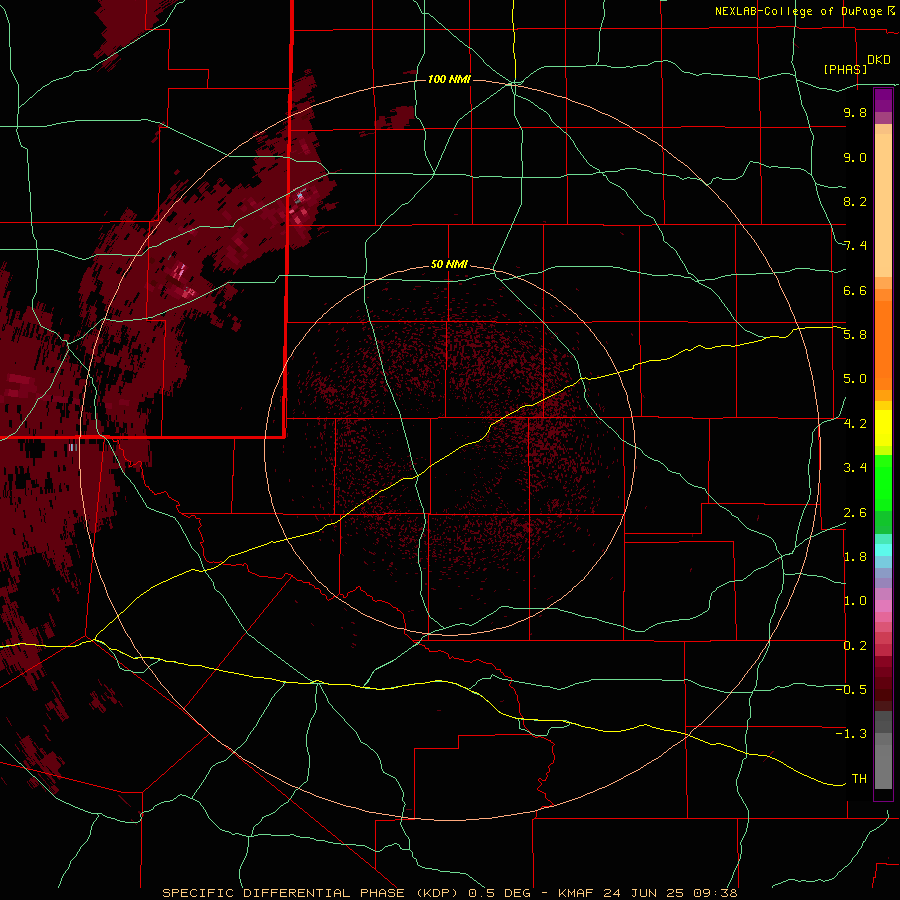Click the 7.4 scale value
The height and width of the screenshot is (900, 900).
[x=855, y=246]
